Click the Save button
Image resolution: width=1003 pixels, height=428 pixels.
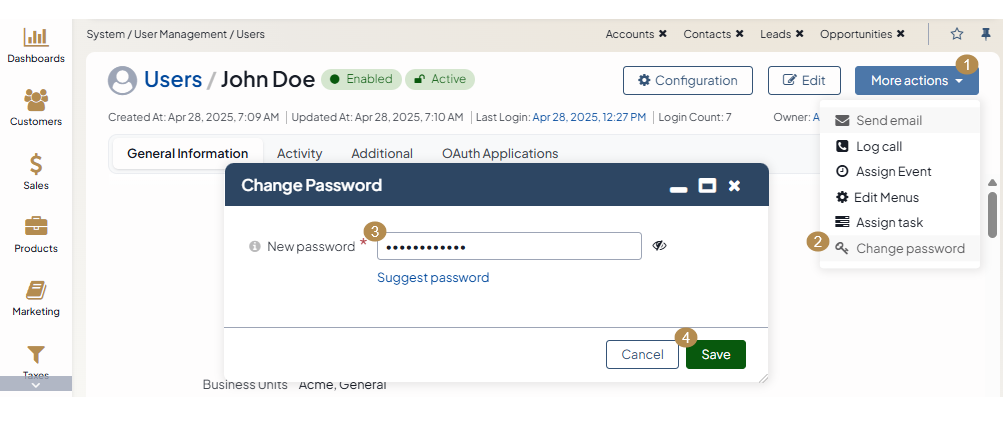point(715,354)
